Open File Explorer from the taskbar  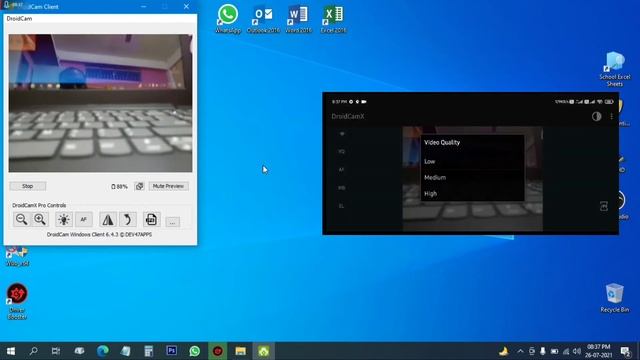pyautogui.click(x=241, y=351)
